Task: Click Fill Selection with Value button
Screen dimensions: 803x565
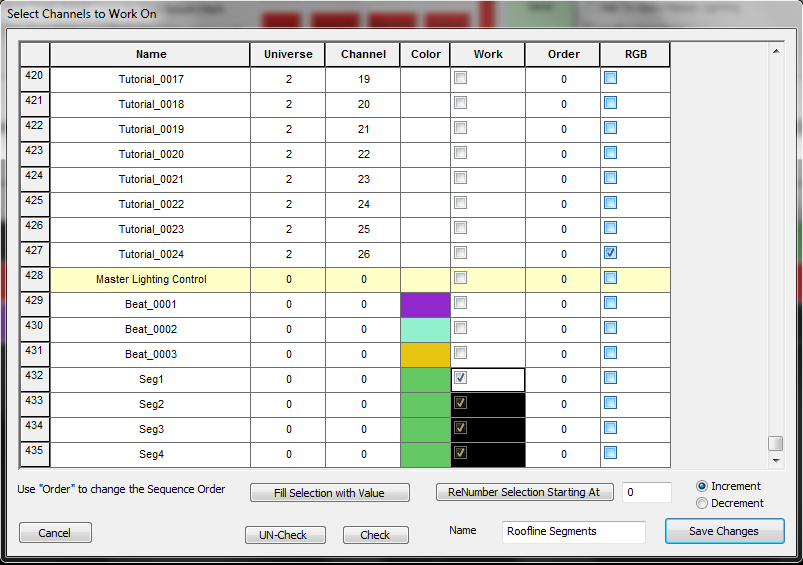Action: pyautogui.click(x=329, y=493)
